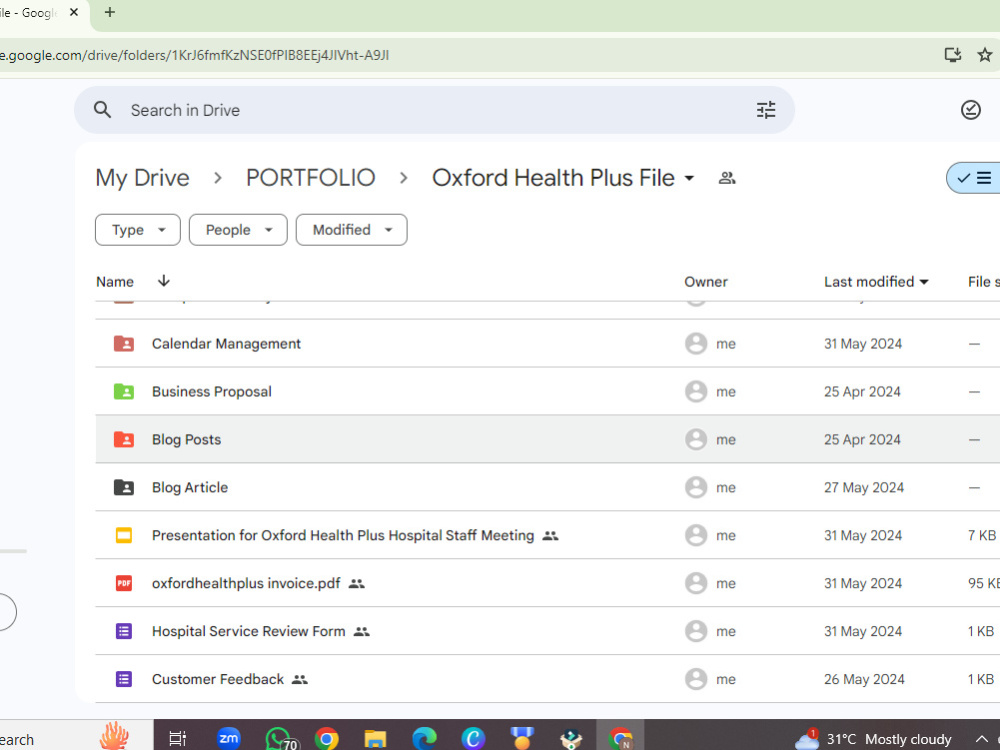Click shared icon beside Hospital Service Review Form
The image size is (1000, 750).
pyautogui.click(x=362, y=631)
